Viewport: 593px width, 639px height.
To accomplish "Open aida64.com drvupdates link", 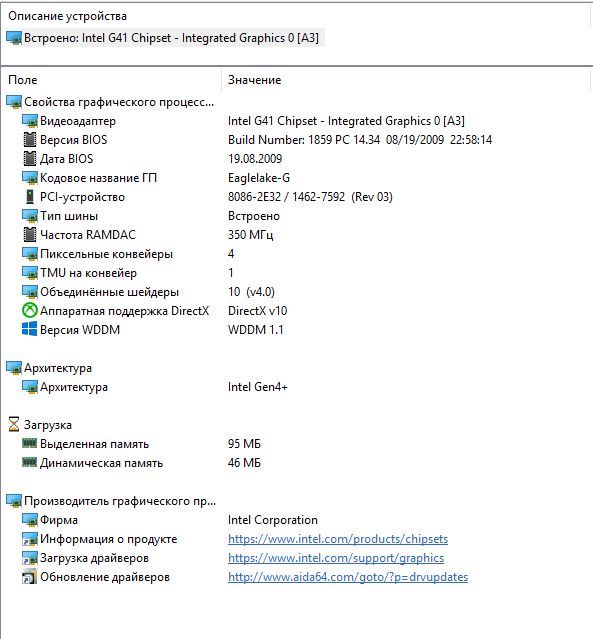I will [348, 577].
